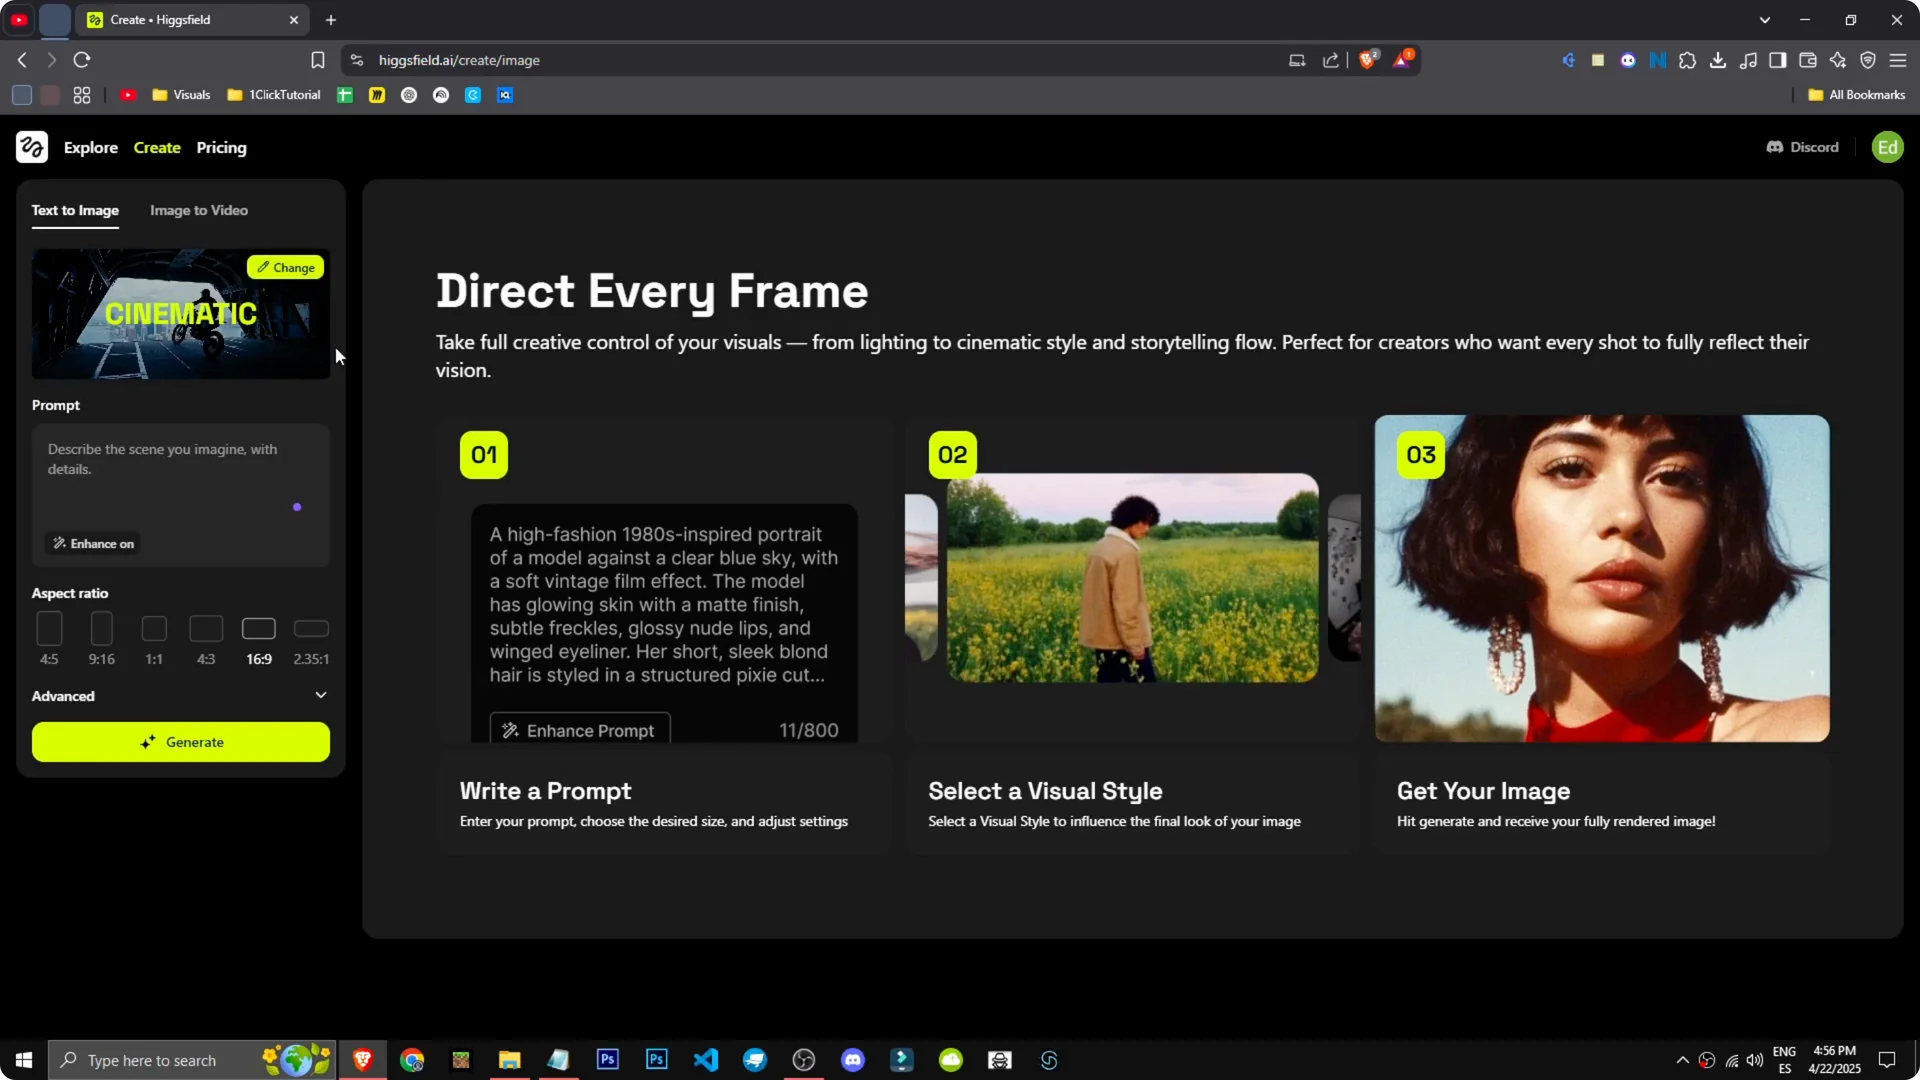Switch to the Image to Video tab
This screenshot has height=1080, width=1920.
pos(198,211)
